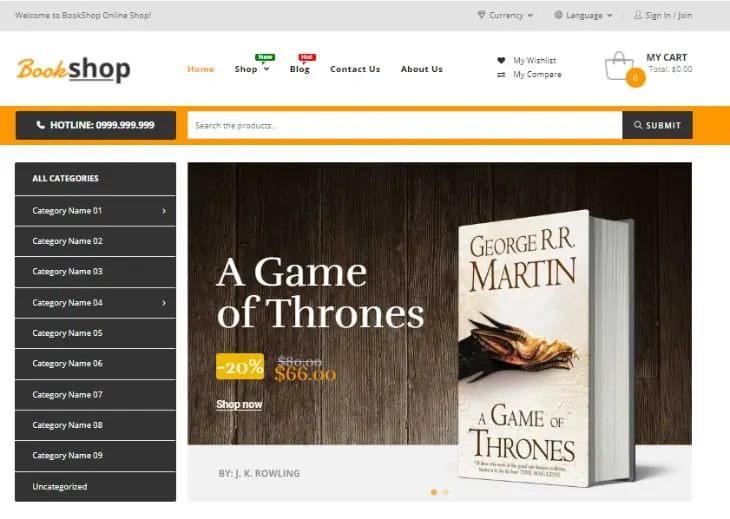Click the user icon beside Sign In
The image size is (730, 519).
click(x=637, y=15)
